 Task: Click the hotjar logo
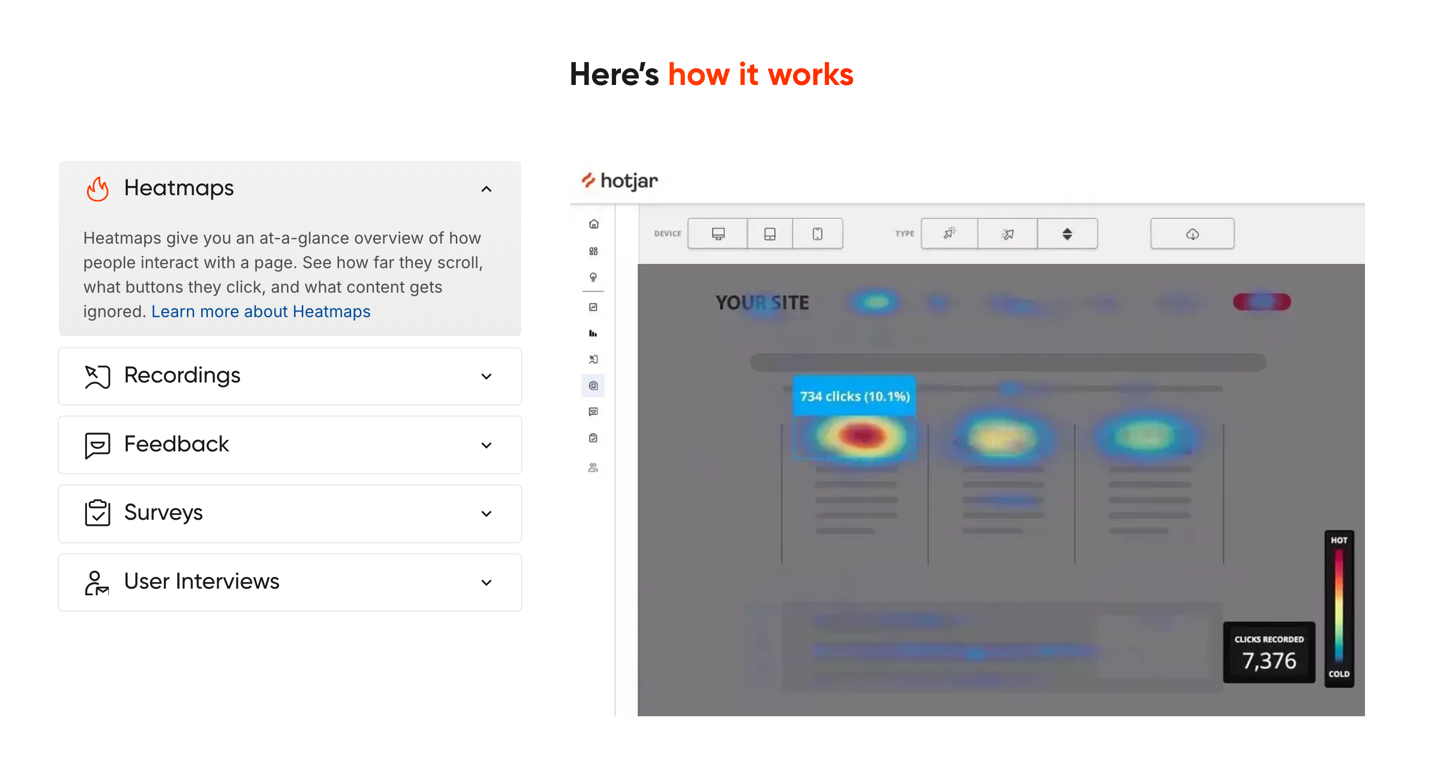coord(620,181)
